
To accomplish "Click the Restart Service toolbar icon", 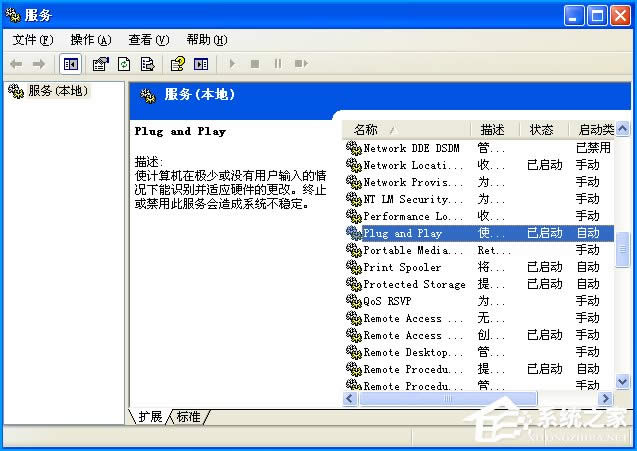I will pyautogui.click(x=299, y=64).
